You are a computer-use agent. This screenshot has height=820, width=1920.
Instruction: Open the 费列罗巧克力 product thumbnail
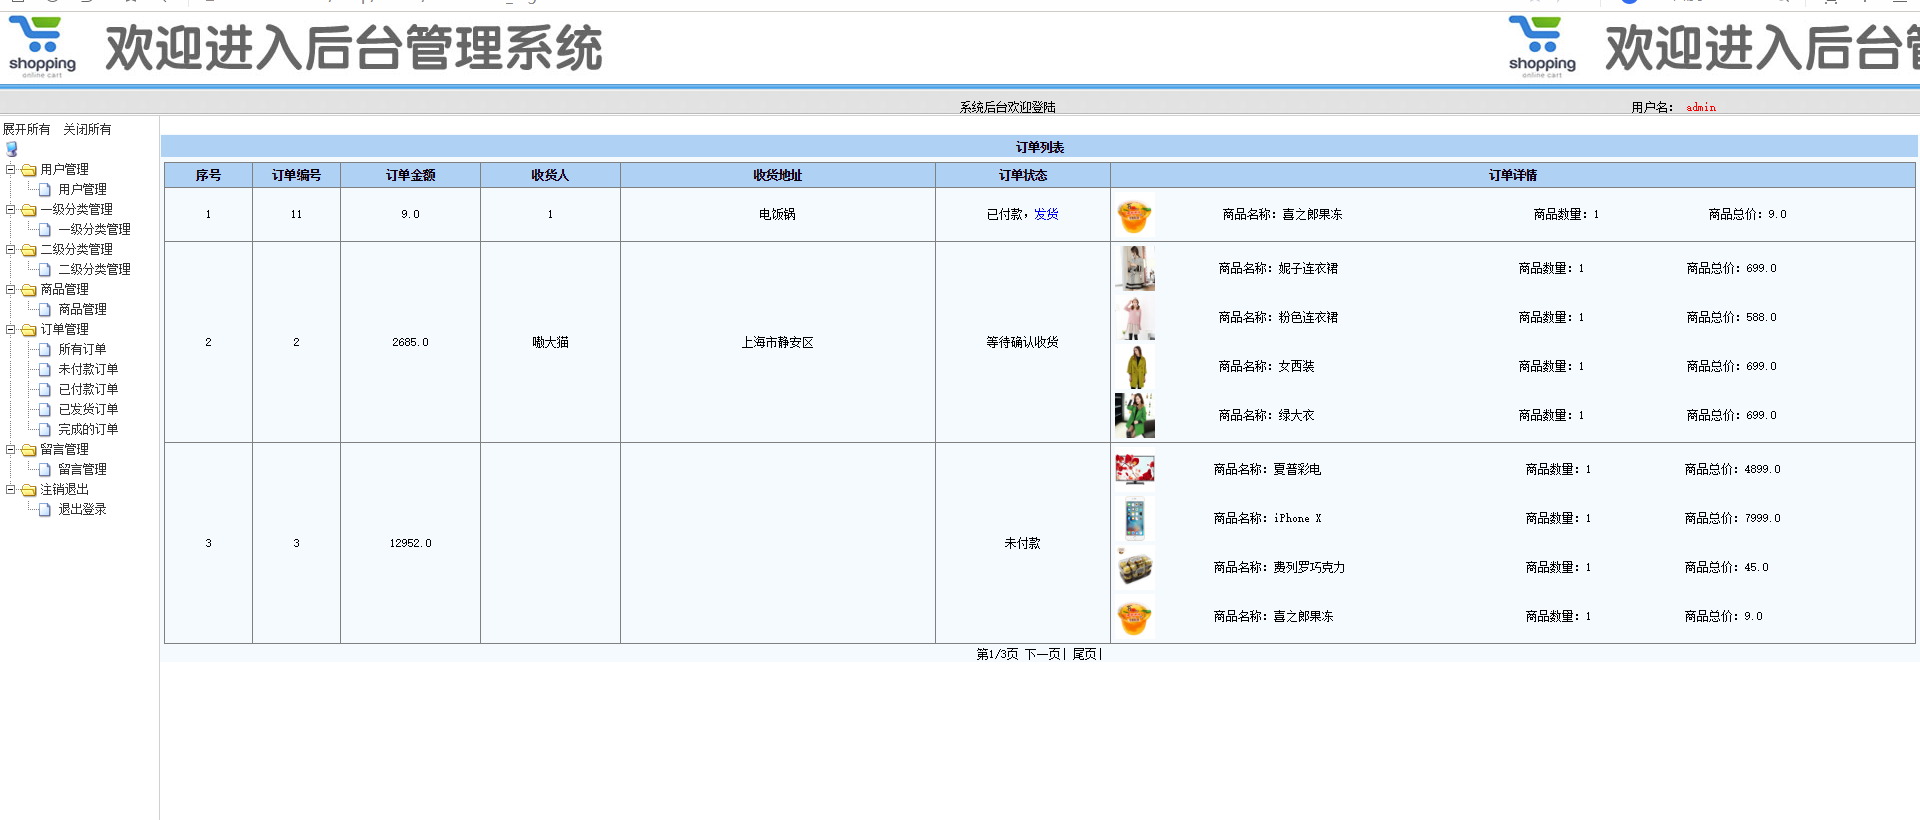pos(1134,567)
